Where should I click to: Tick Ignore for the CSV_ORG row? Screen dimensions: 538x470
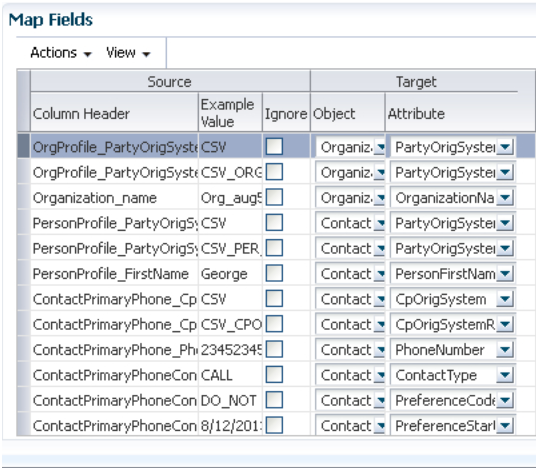click(x=274, y=172)
